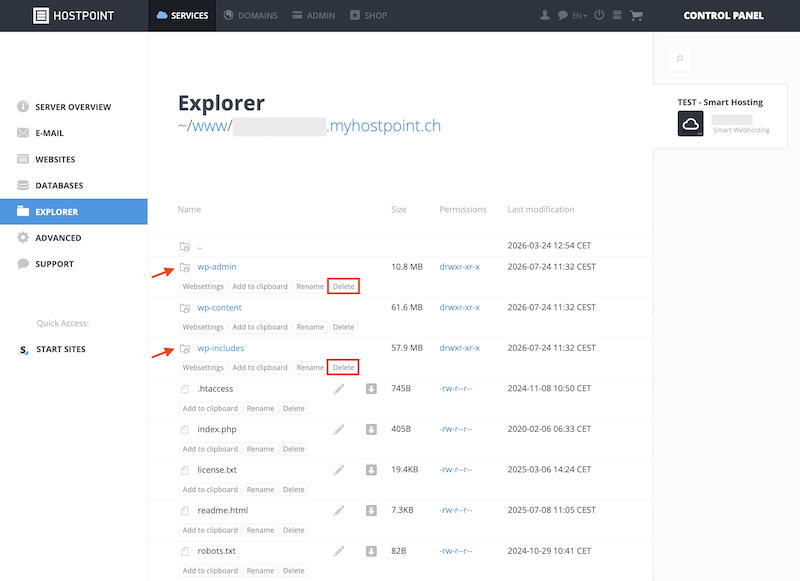Switch to the Shop tab
Viewport: 800px width, 581px height.
click(368, 15)
